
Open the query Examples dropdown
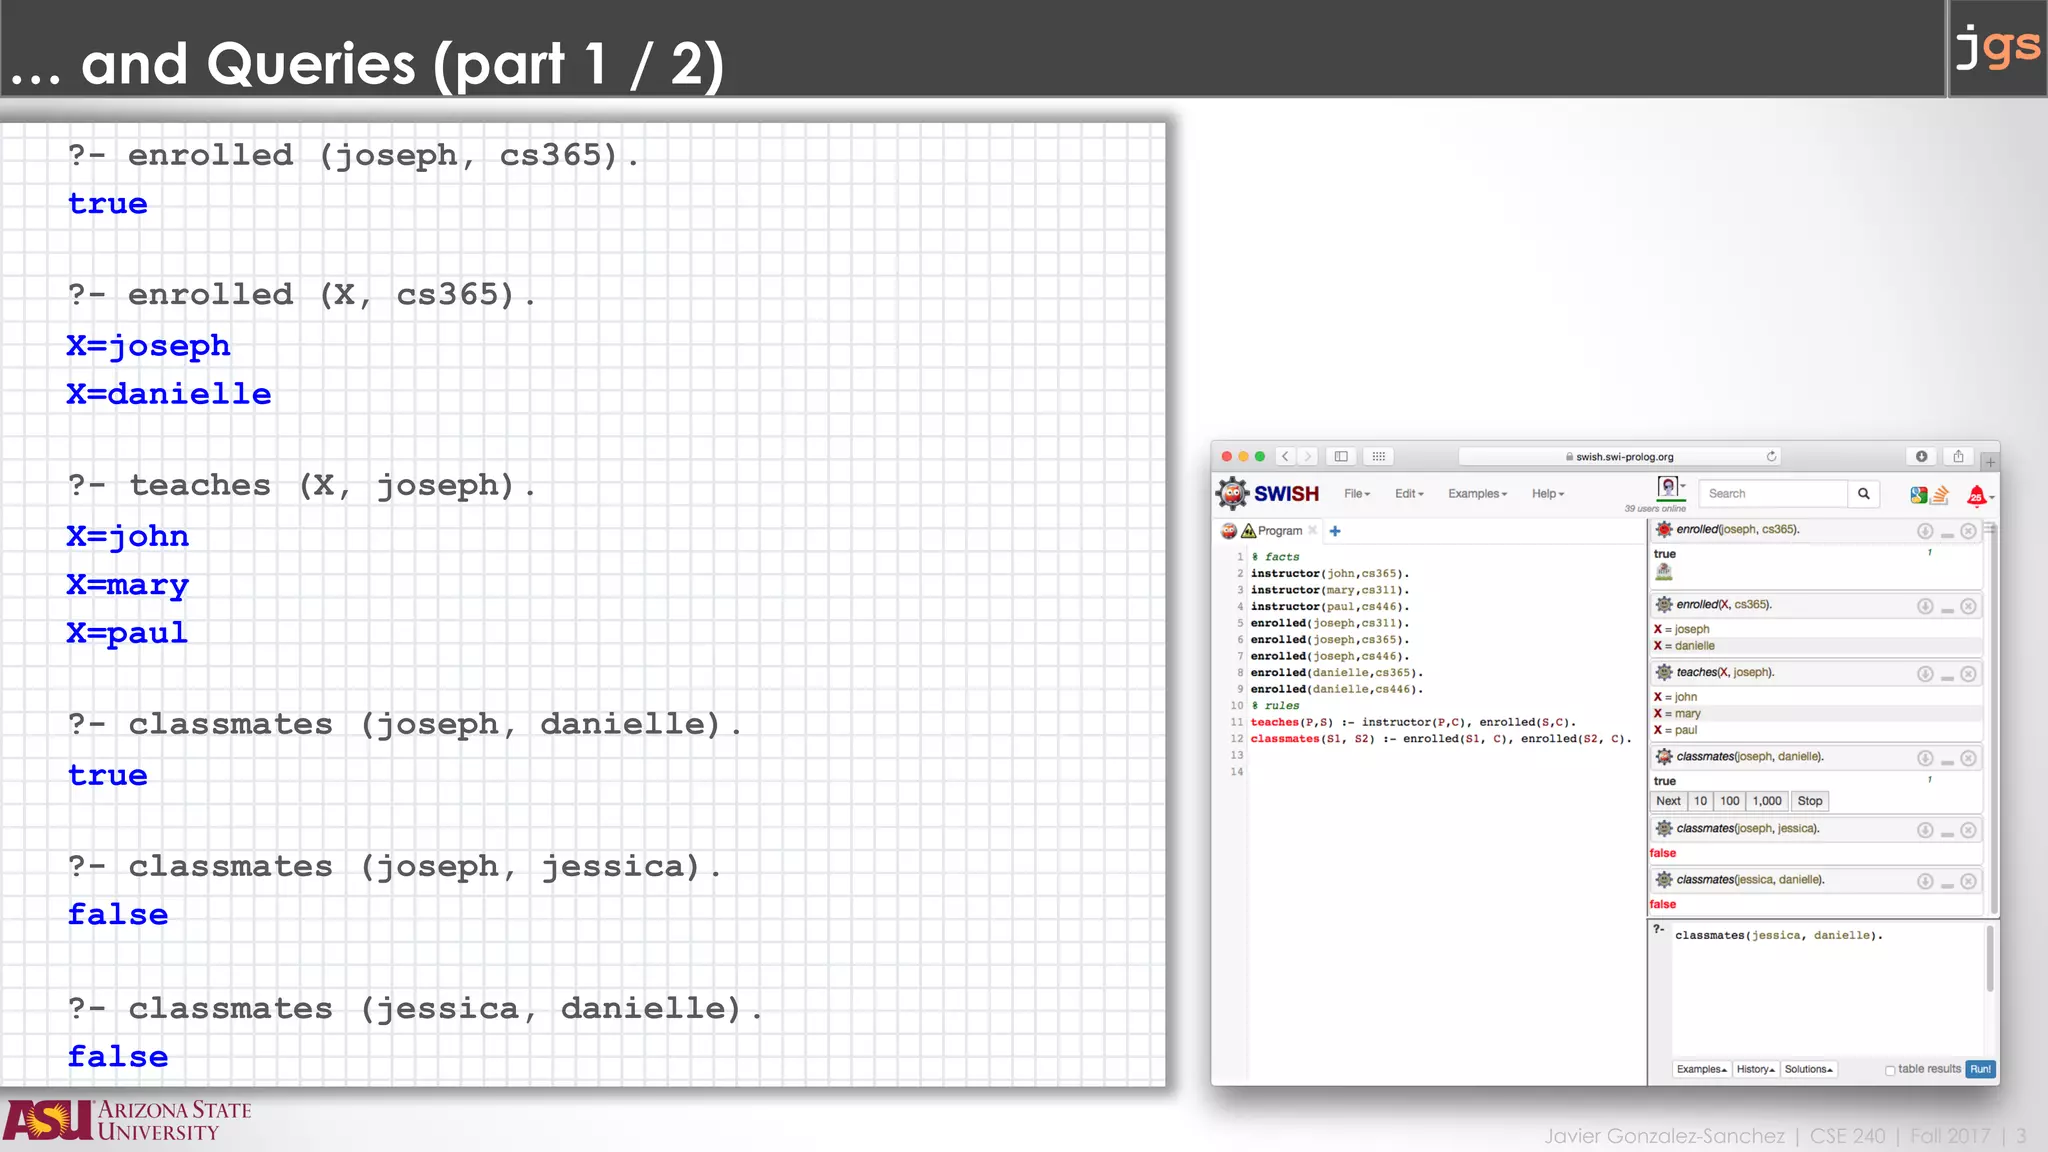(x=1701, y=1069)
